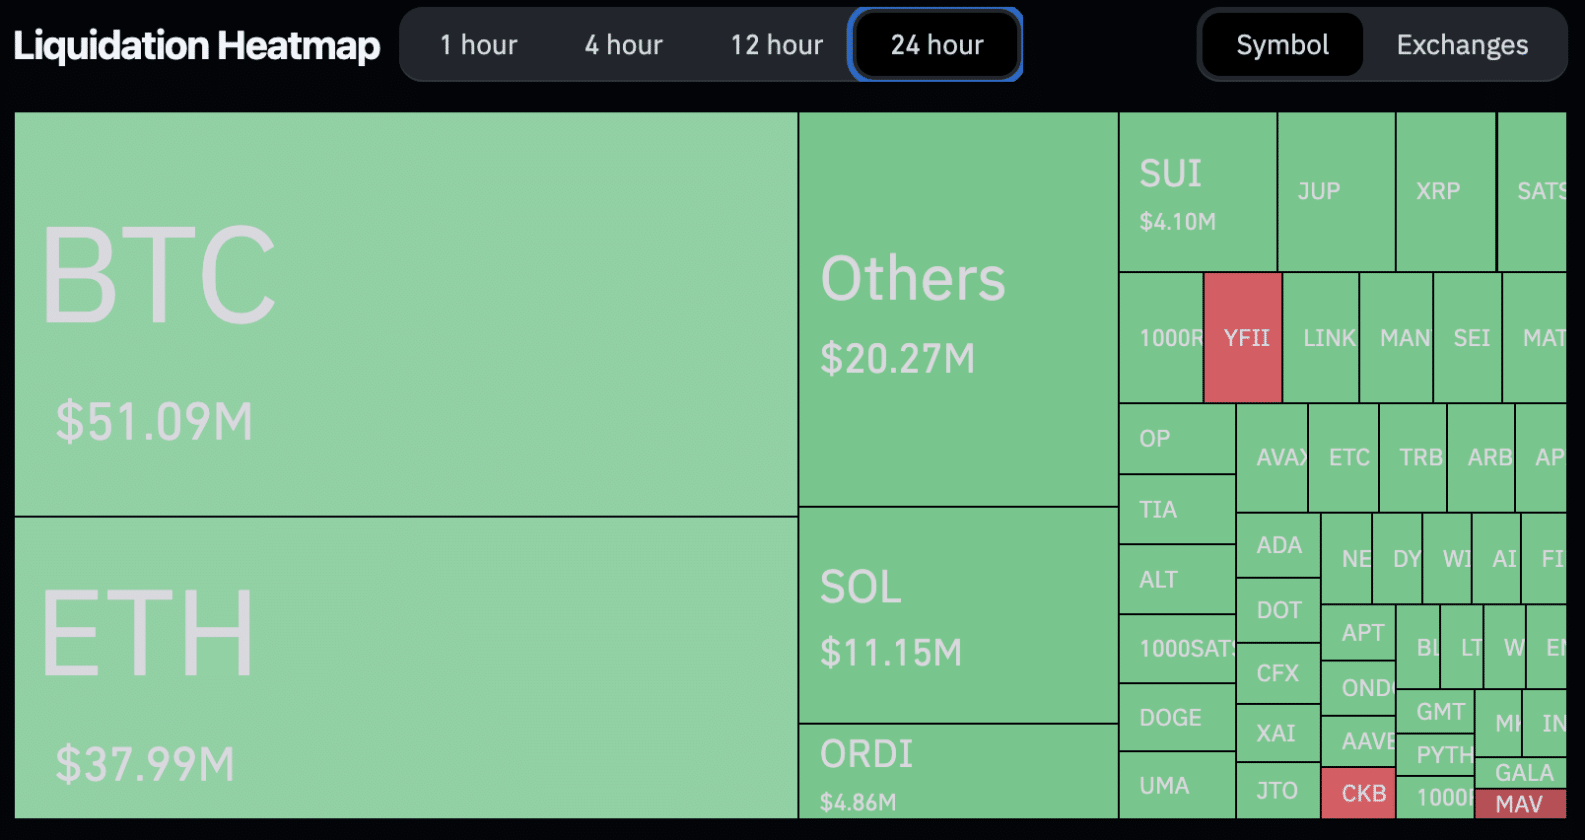Click the 1000SATS heatmap tile
Viewport: 1585px width, 840px height.
1177,649
